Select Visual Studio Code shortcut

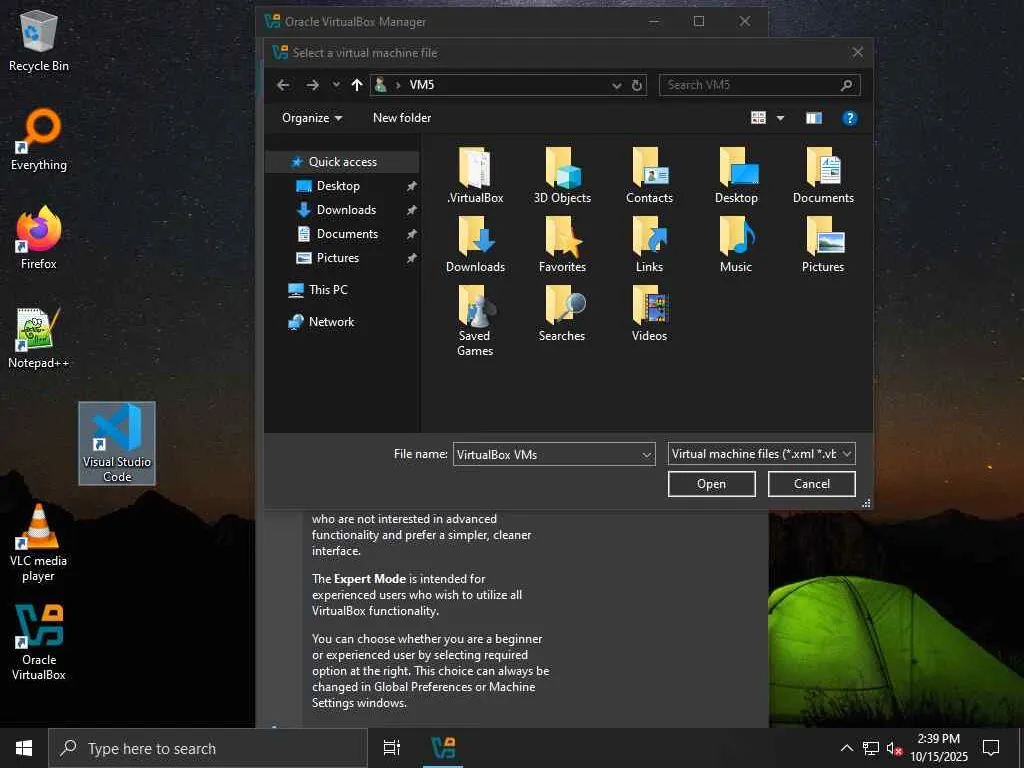pyautogui.click(x=117, y=443)
